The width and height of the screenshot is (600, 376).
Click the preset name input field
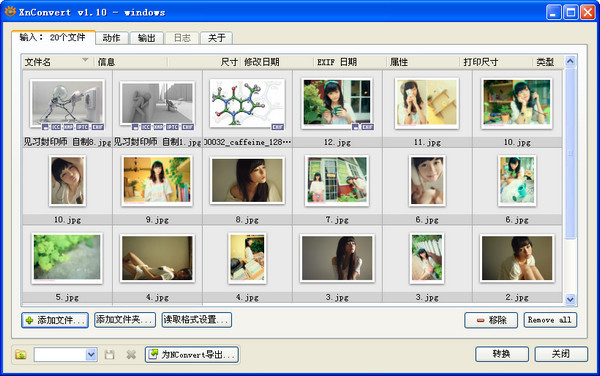pyautogui.click(x=60, y=355)
